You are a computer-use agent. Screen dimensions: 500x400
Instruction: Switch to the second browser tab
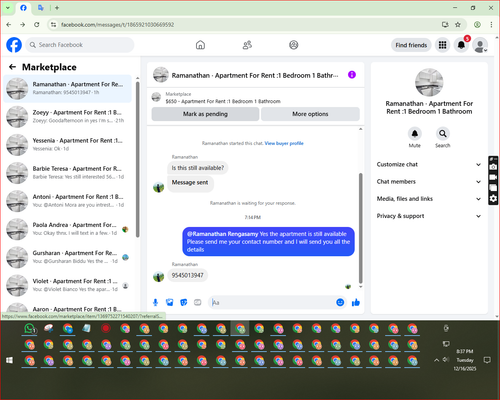[41, 8]
